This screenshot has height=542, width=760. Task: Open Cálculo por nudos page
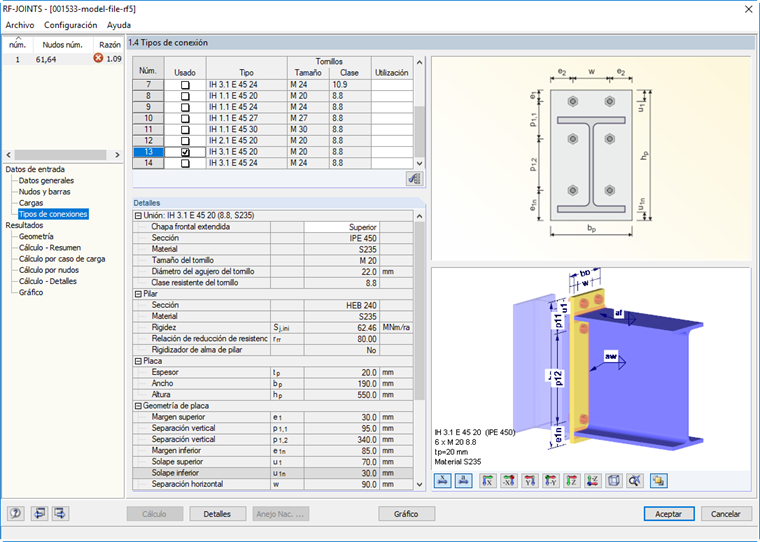point(49,270)
